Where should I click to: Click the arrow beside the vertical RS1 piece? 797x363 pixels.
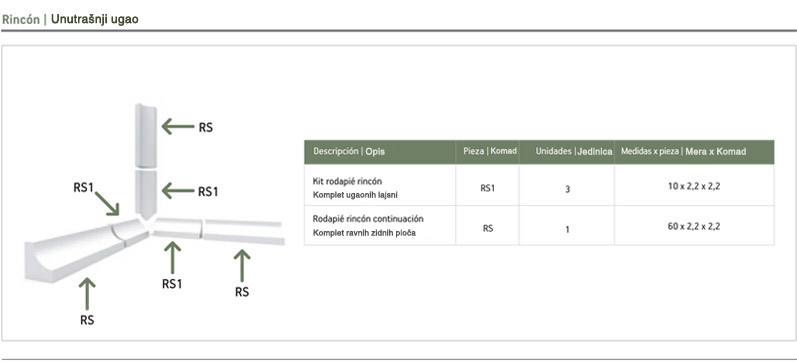(x=178, y=191)
